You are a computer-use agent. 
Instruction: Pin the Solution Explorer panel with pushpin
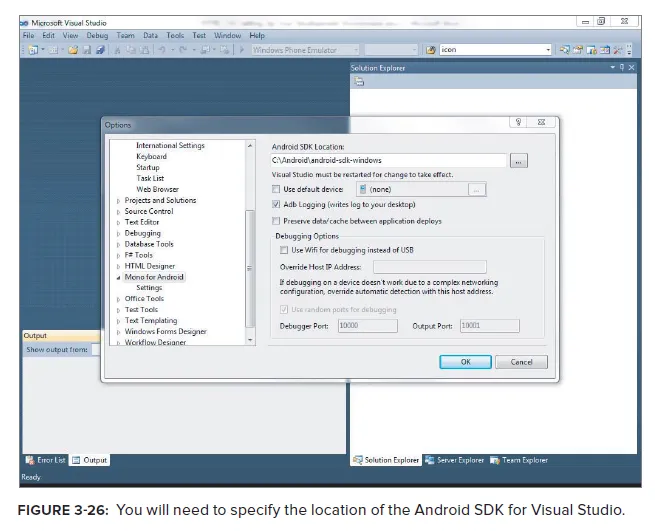622,67
